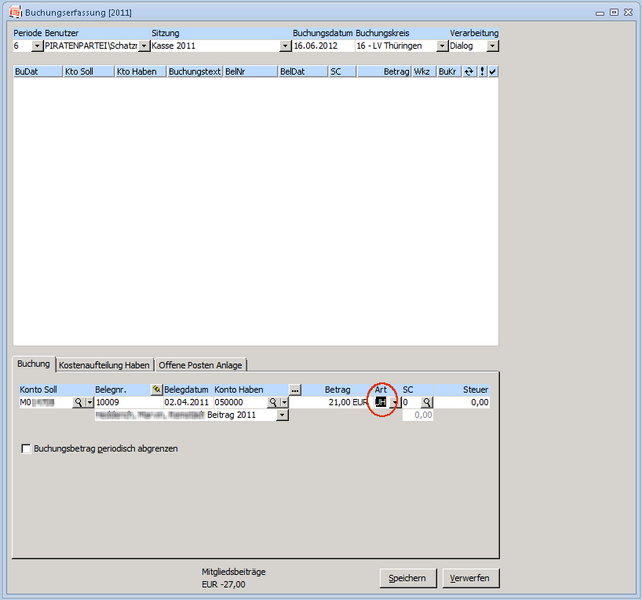Open the Offene Posten Anlage tab

[x=200, y=365]
